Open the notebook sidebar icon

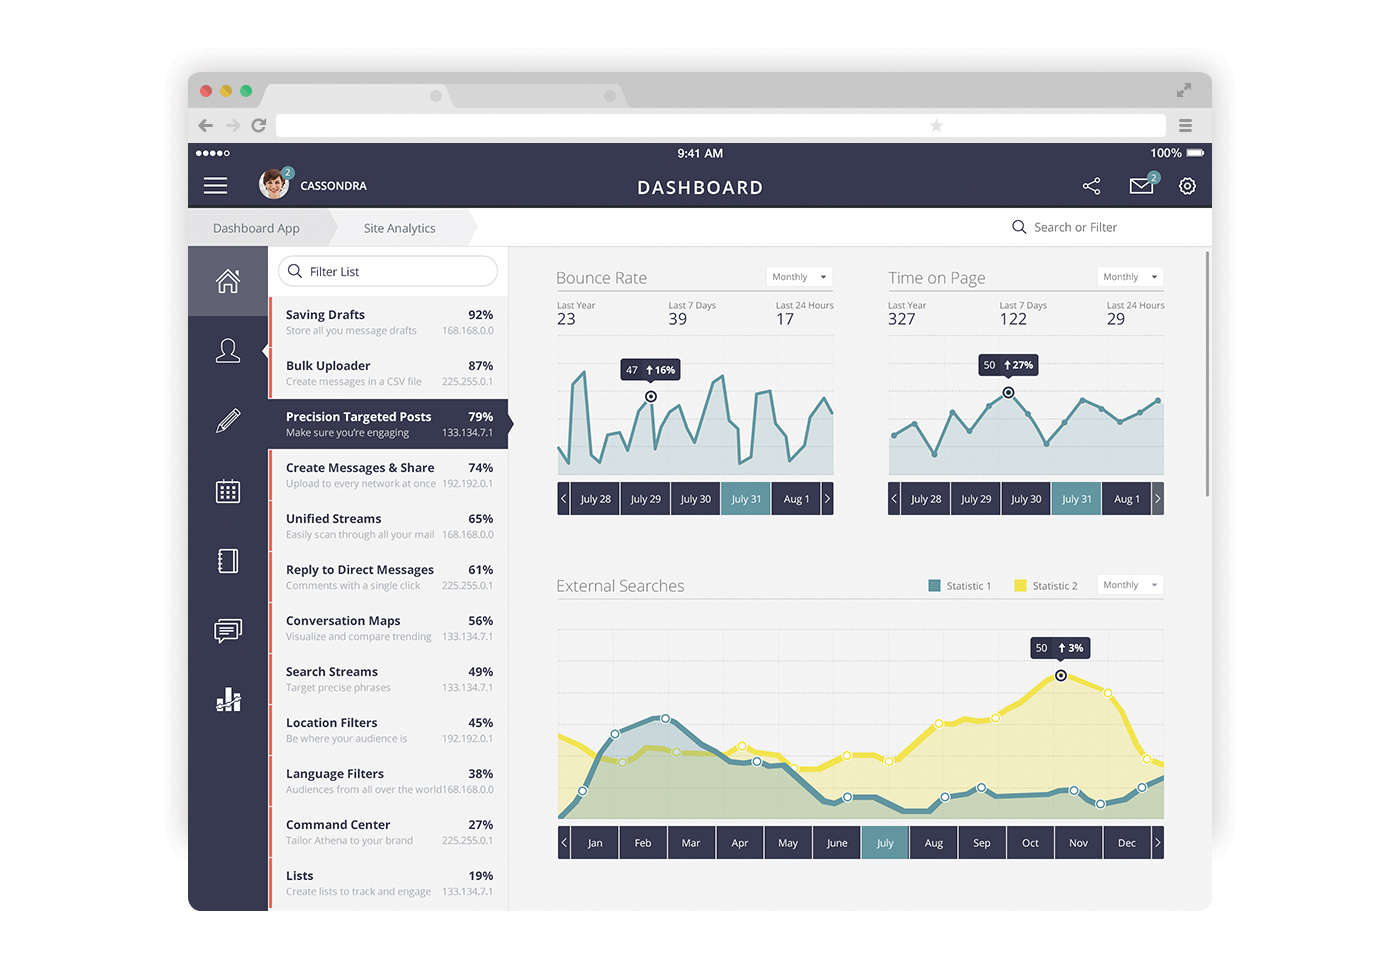[x=228, y=561]
